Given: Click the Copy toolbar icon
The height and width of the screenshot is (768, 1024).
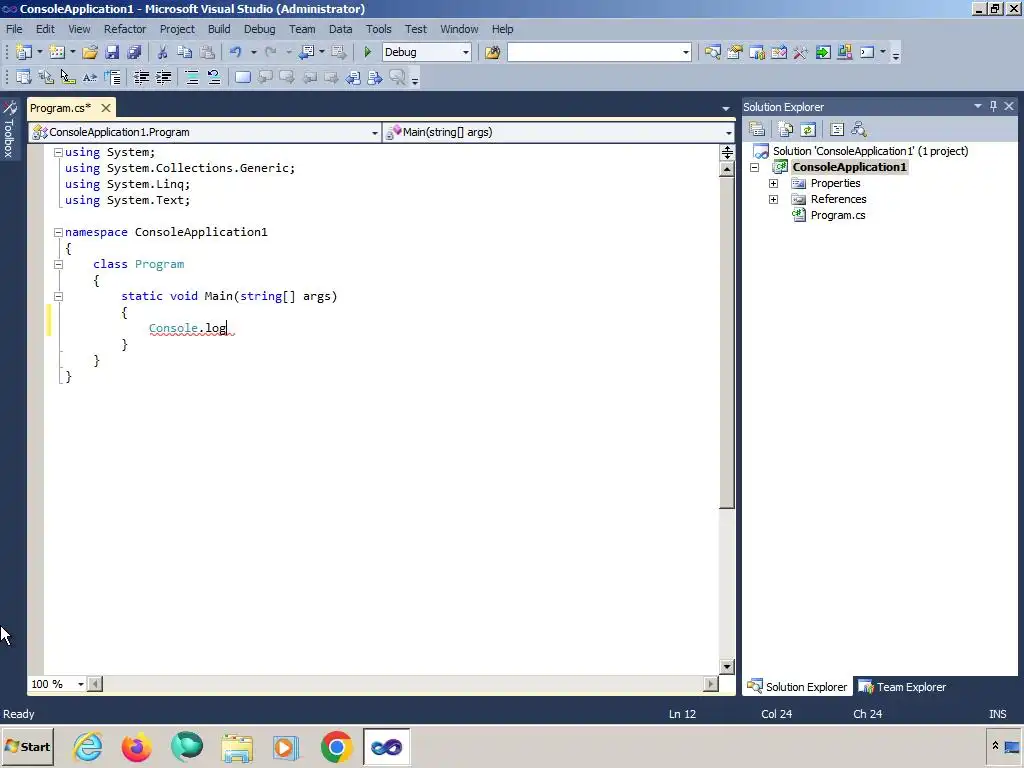Looking at the screenshot, I should [185, 52].
